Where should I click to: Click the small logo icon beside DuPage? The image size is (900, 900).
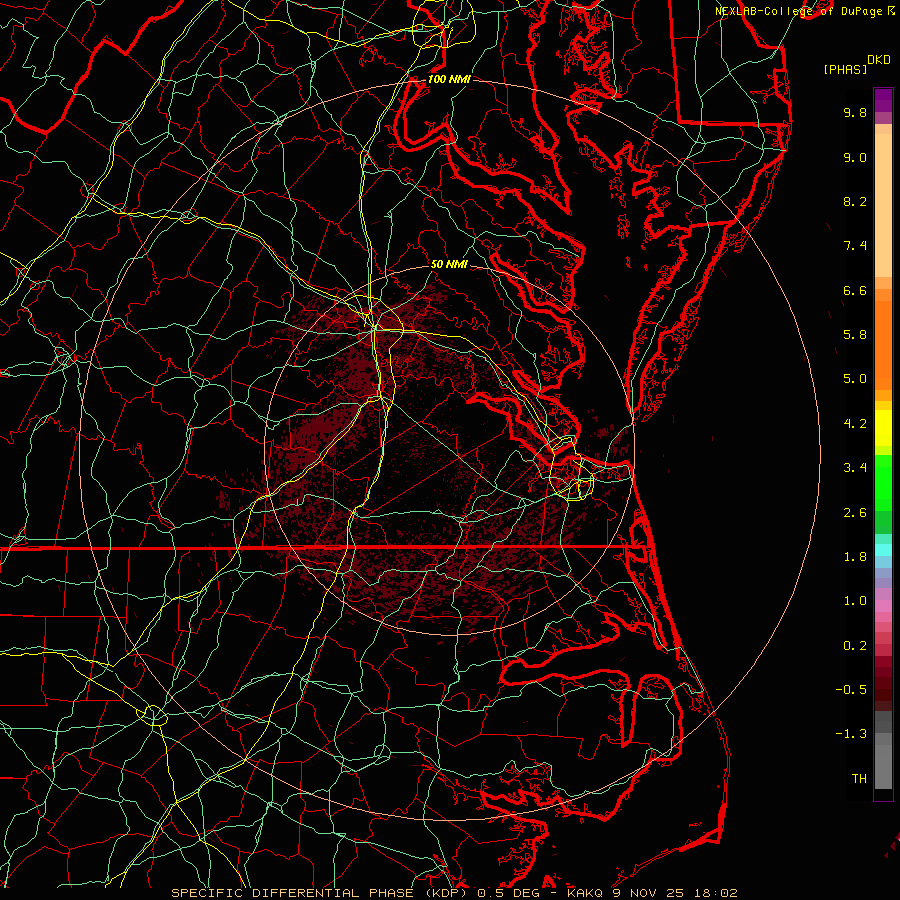[890, 10]
